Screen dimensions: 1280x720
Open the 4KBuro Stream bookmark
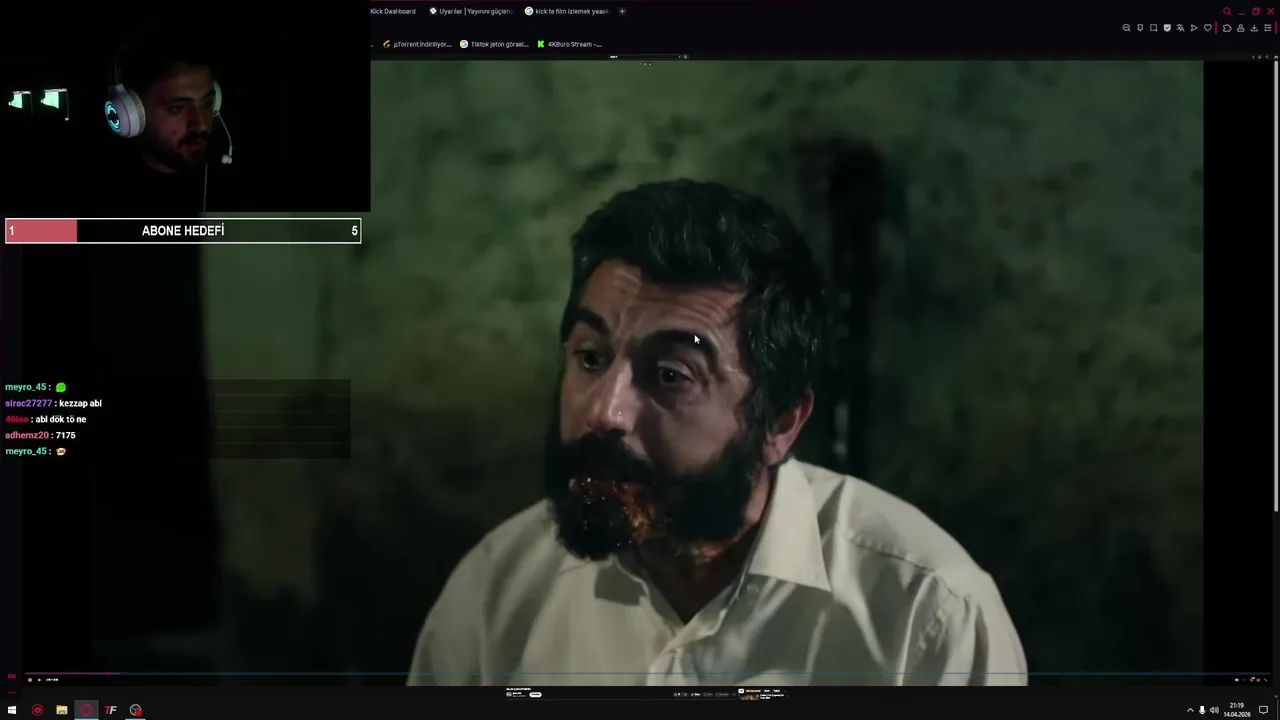[570, 44]
